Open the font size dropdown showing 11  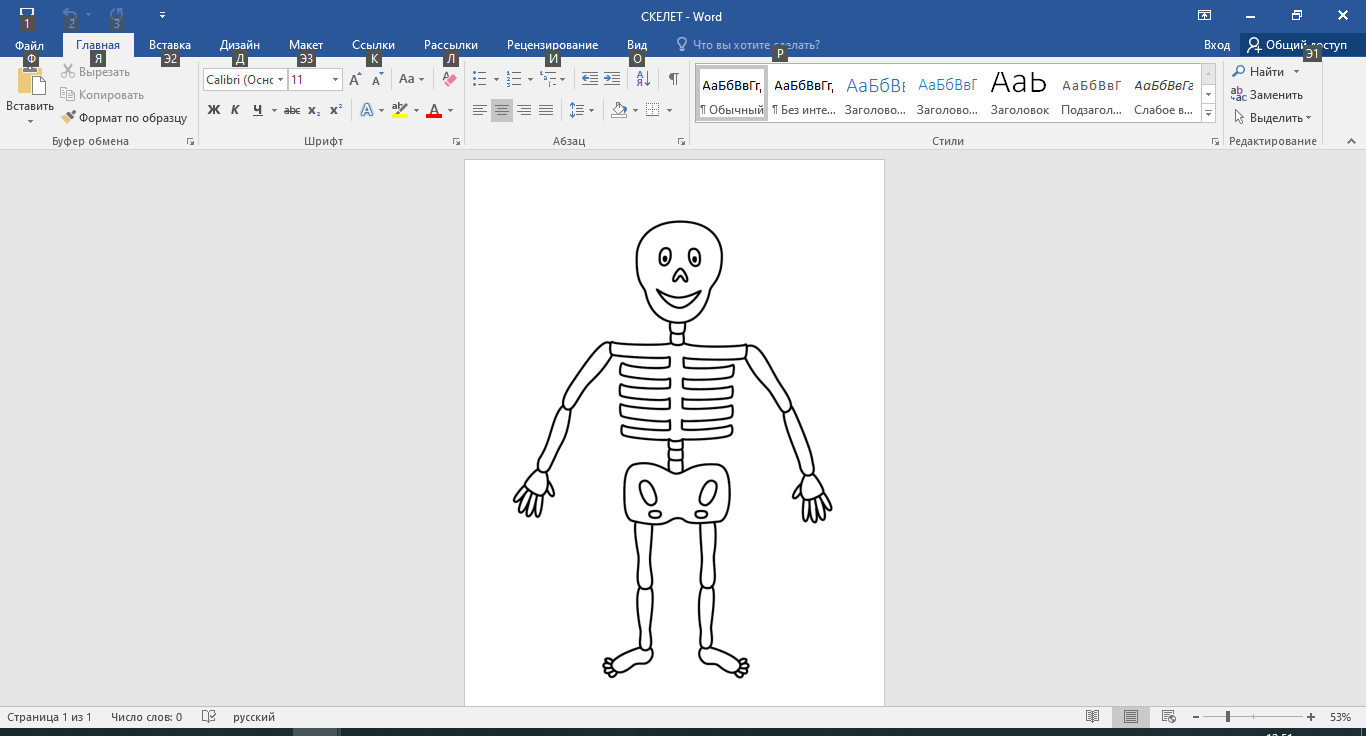[x=335, y=79]
